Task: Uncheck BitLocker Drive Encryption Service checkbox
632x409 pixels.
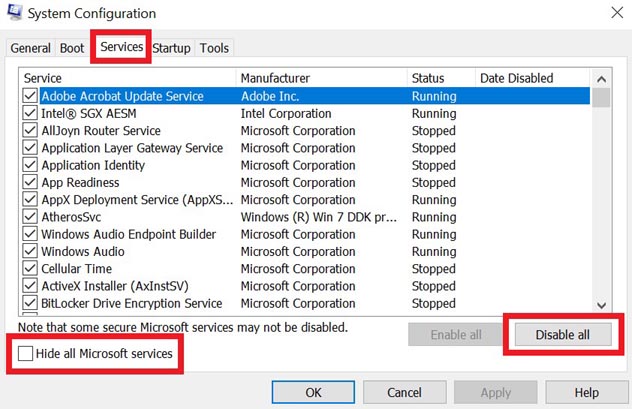Action: (30, 303)
